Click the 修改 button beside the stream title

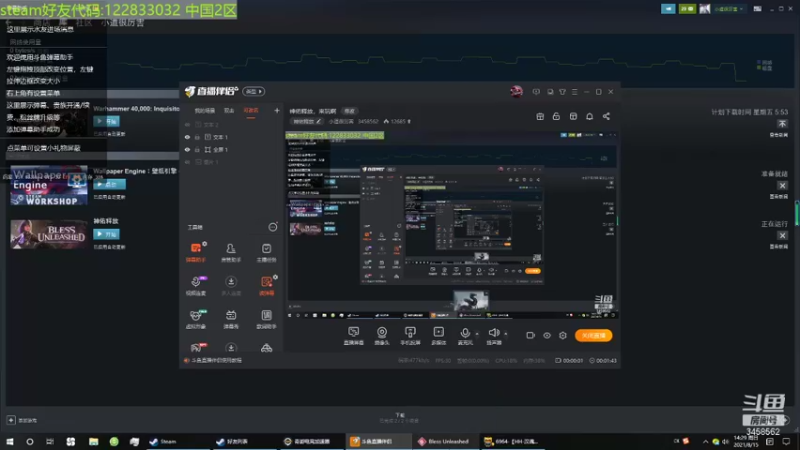tap(349, 111)
